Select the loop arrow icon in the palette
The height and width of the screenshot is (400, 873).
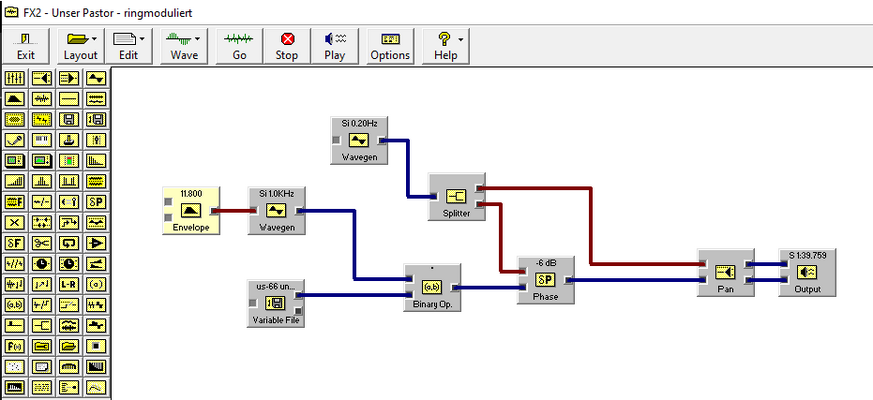[69, 243]
